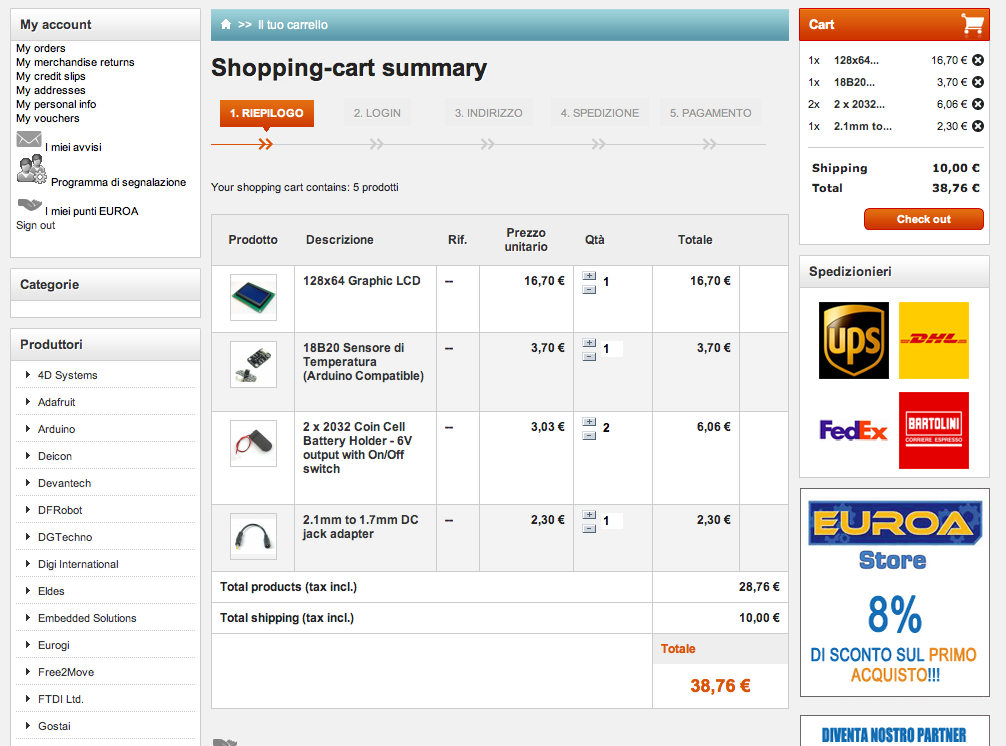The height and width of the screenshot is (746, 1006).
Task: Click the UPS carrier logo
Action: click(x=853, y=340)
